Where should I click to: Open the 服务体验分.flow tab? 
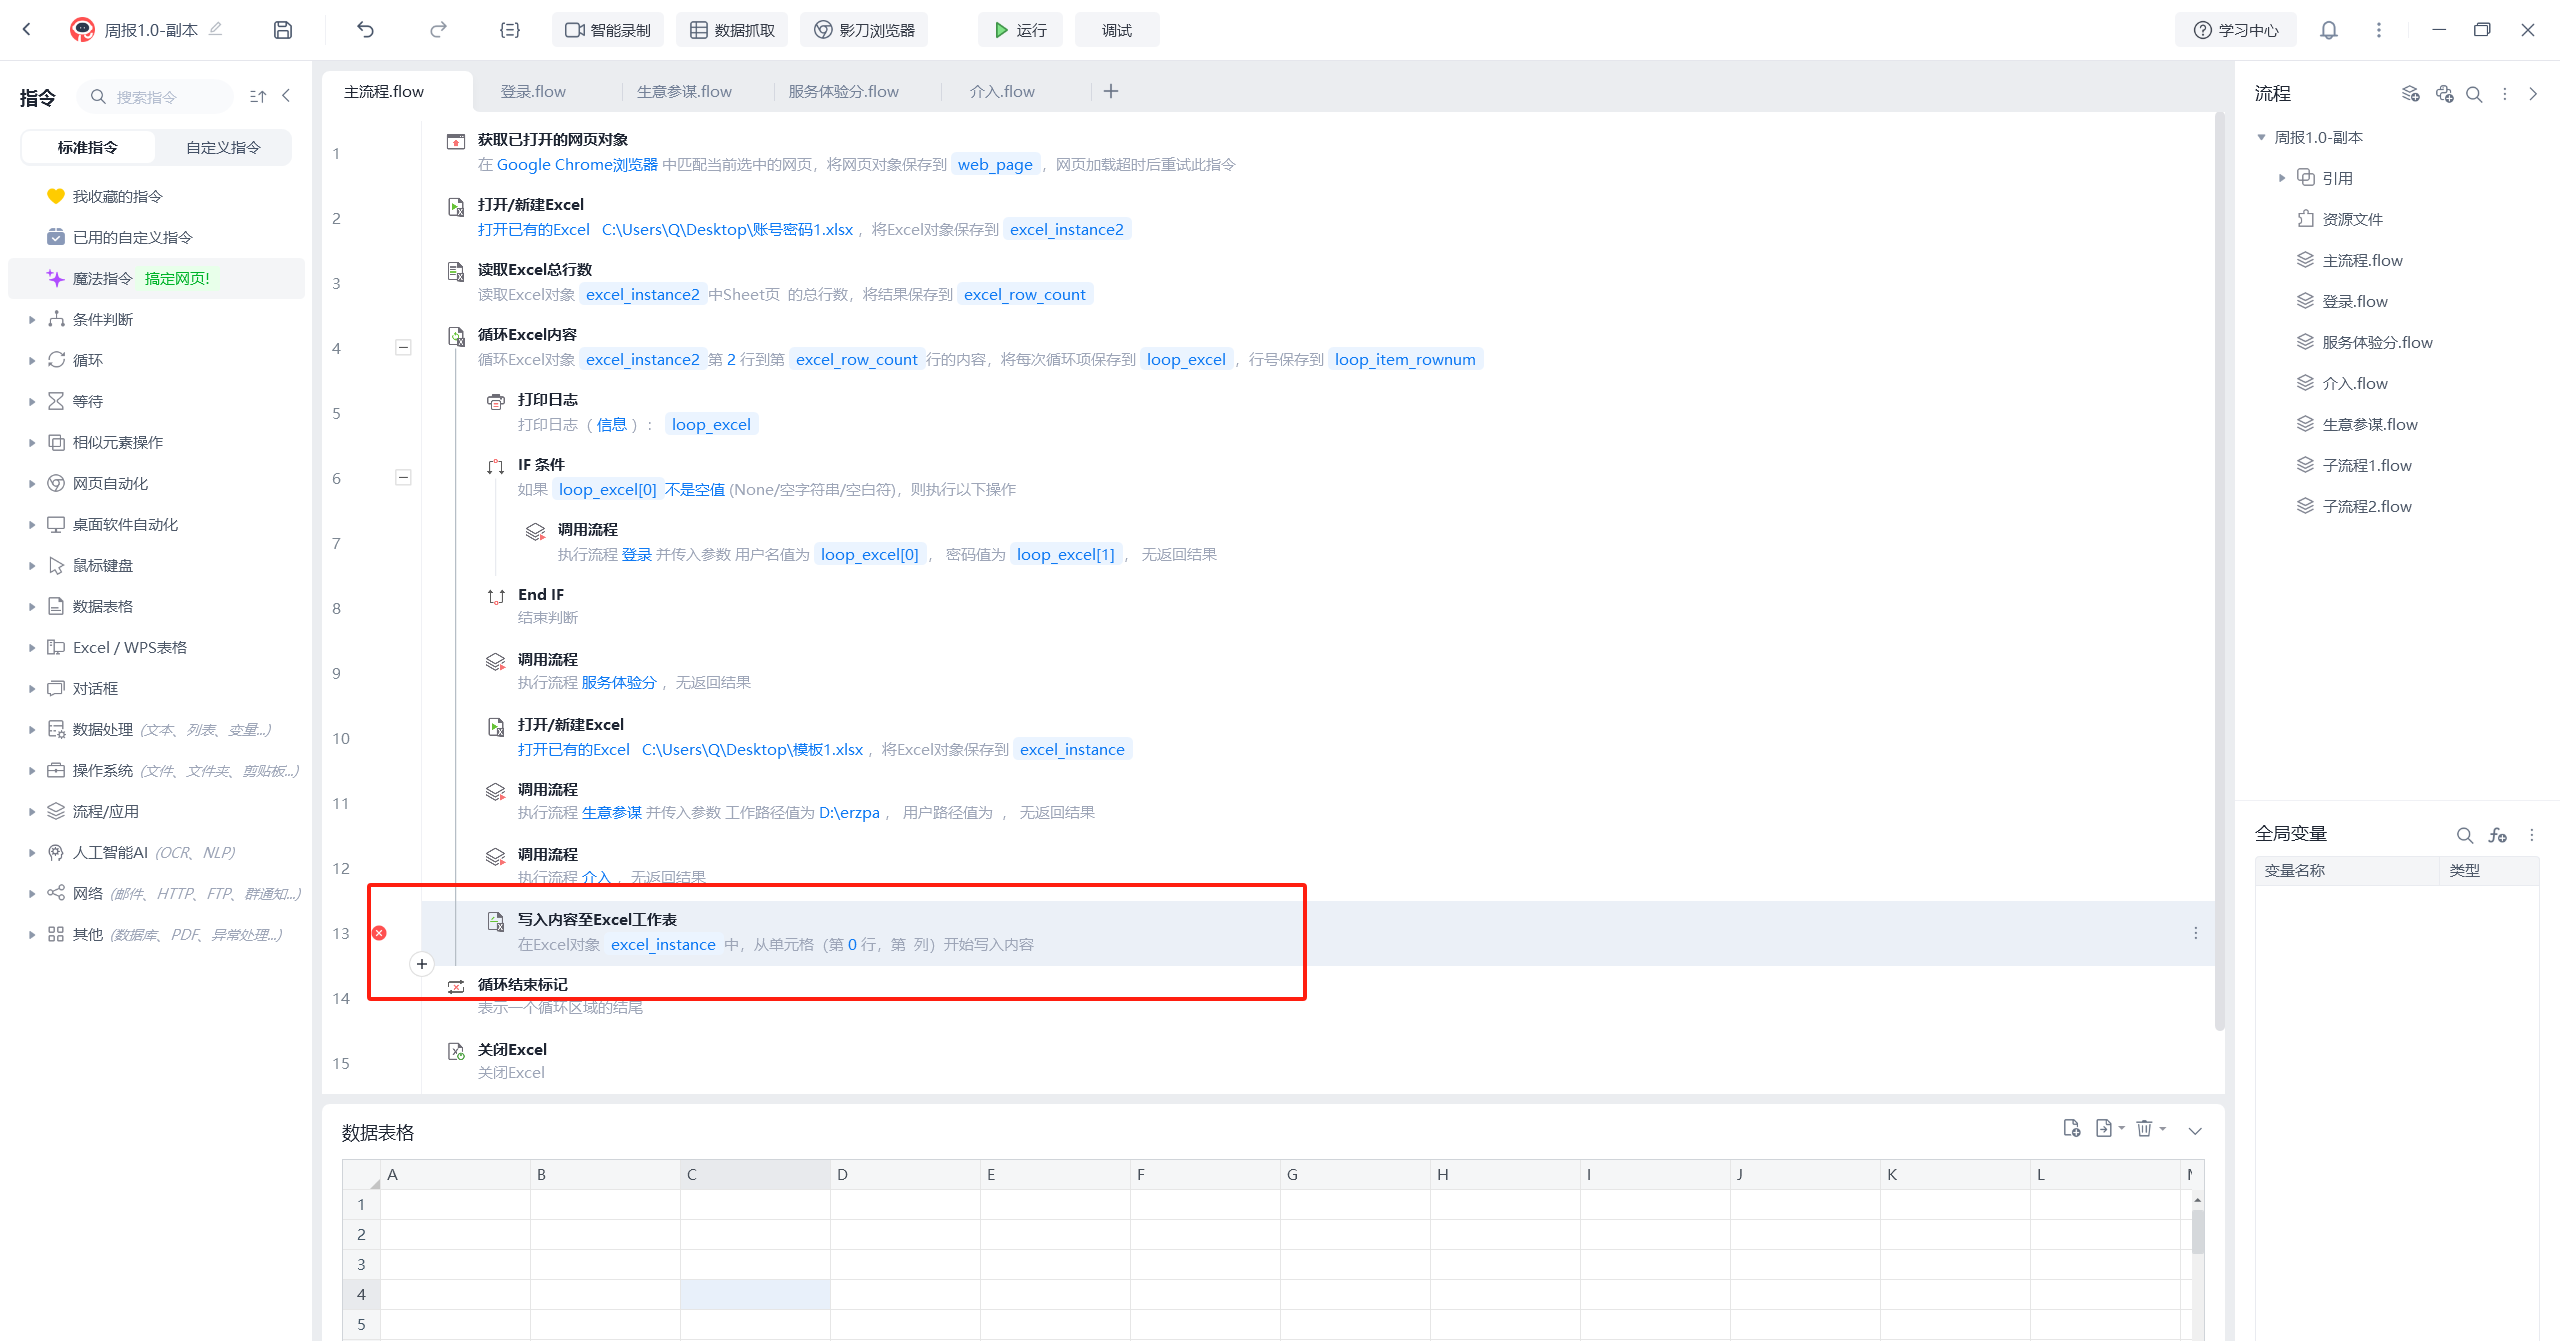843,91
